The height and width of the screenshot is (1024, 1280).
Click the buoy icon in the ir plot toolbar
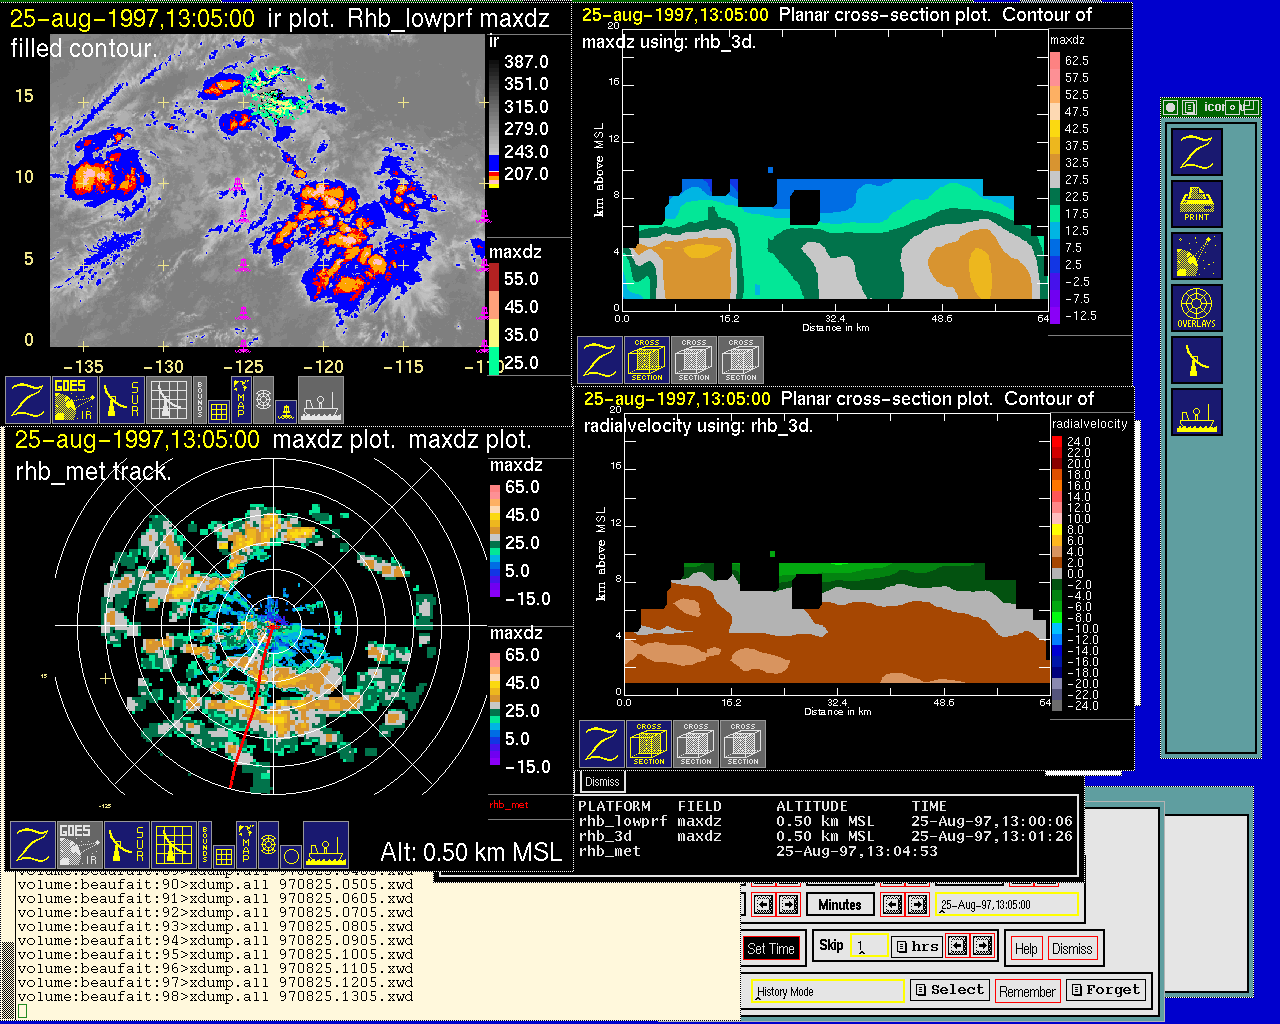[286, 410]
